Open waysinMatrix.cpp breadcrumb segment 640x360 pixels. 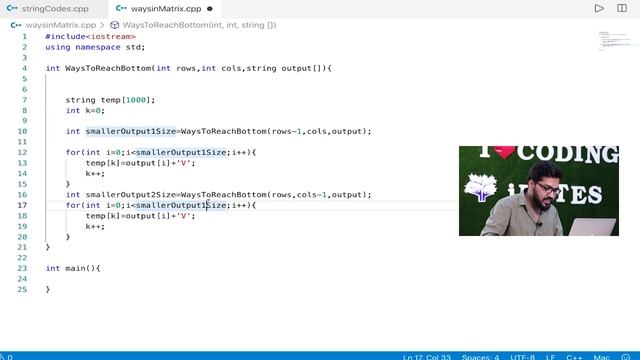(60, 25)
